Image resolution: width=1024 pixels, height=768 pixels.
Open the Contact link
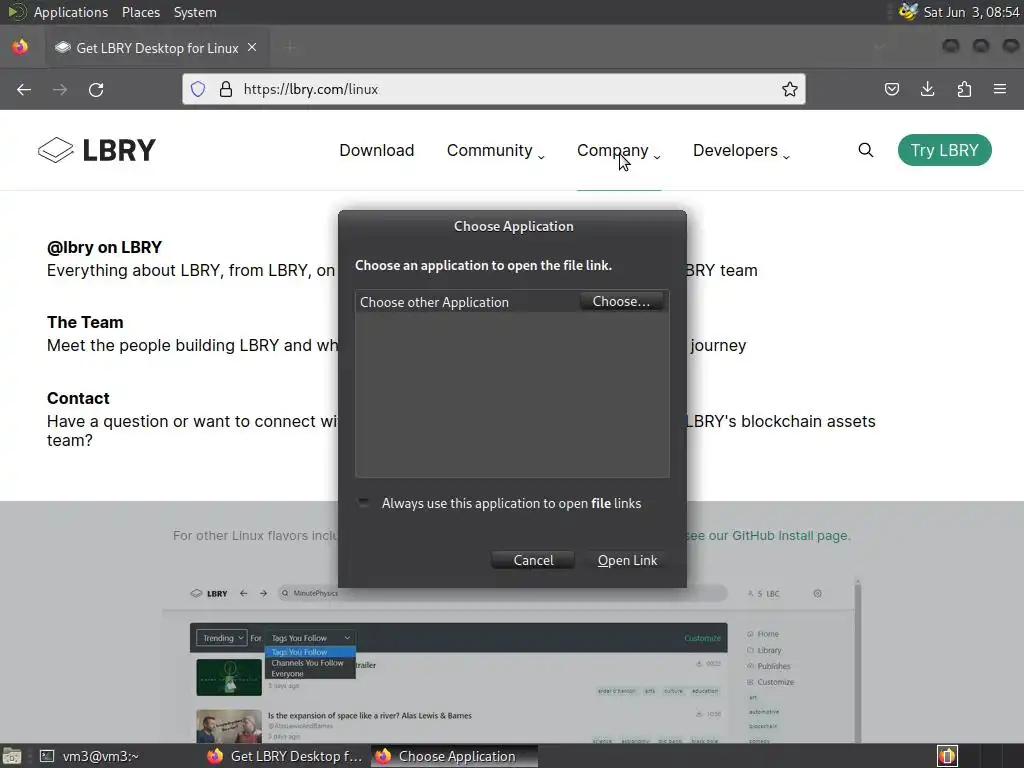point(78,398)
